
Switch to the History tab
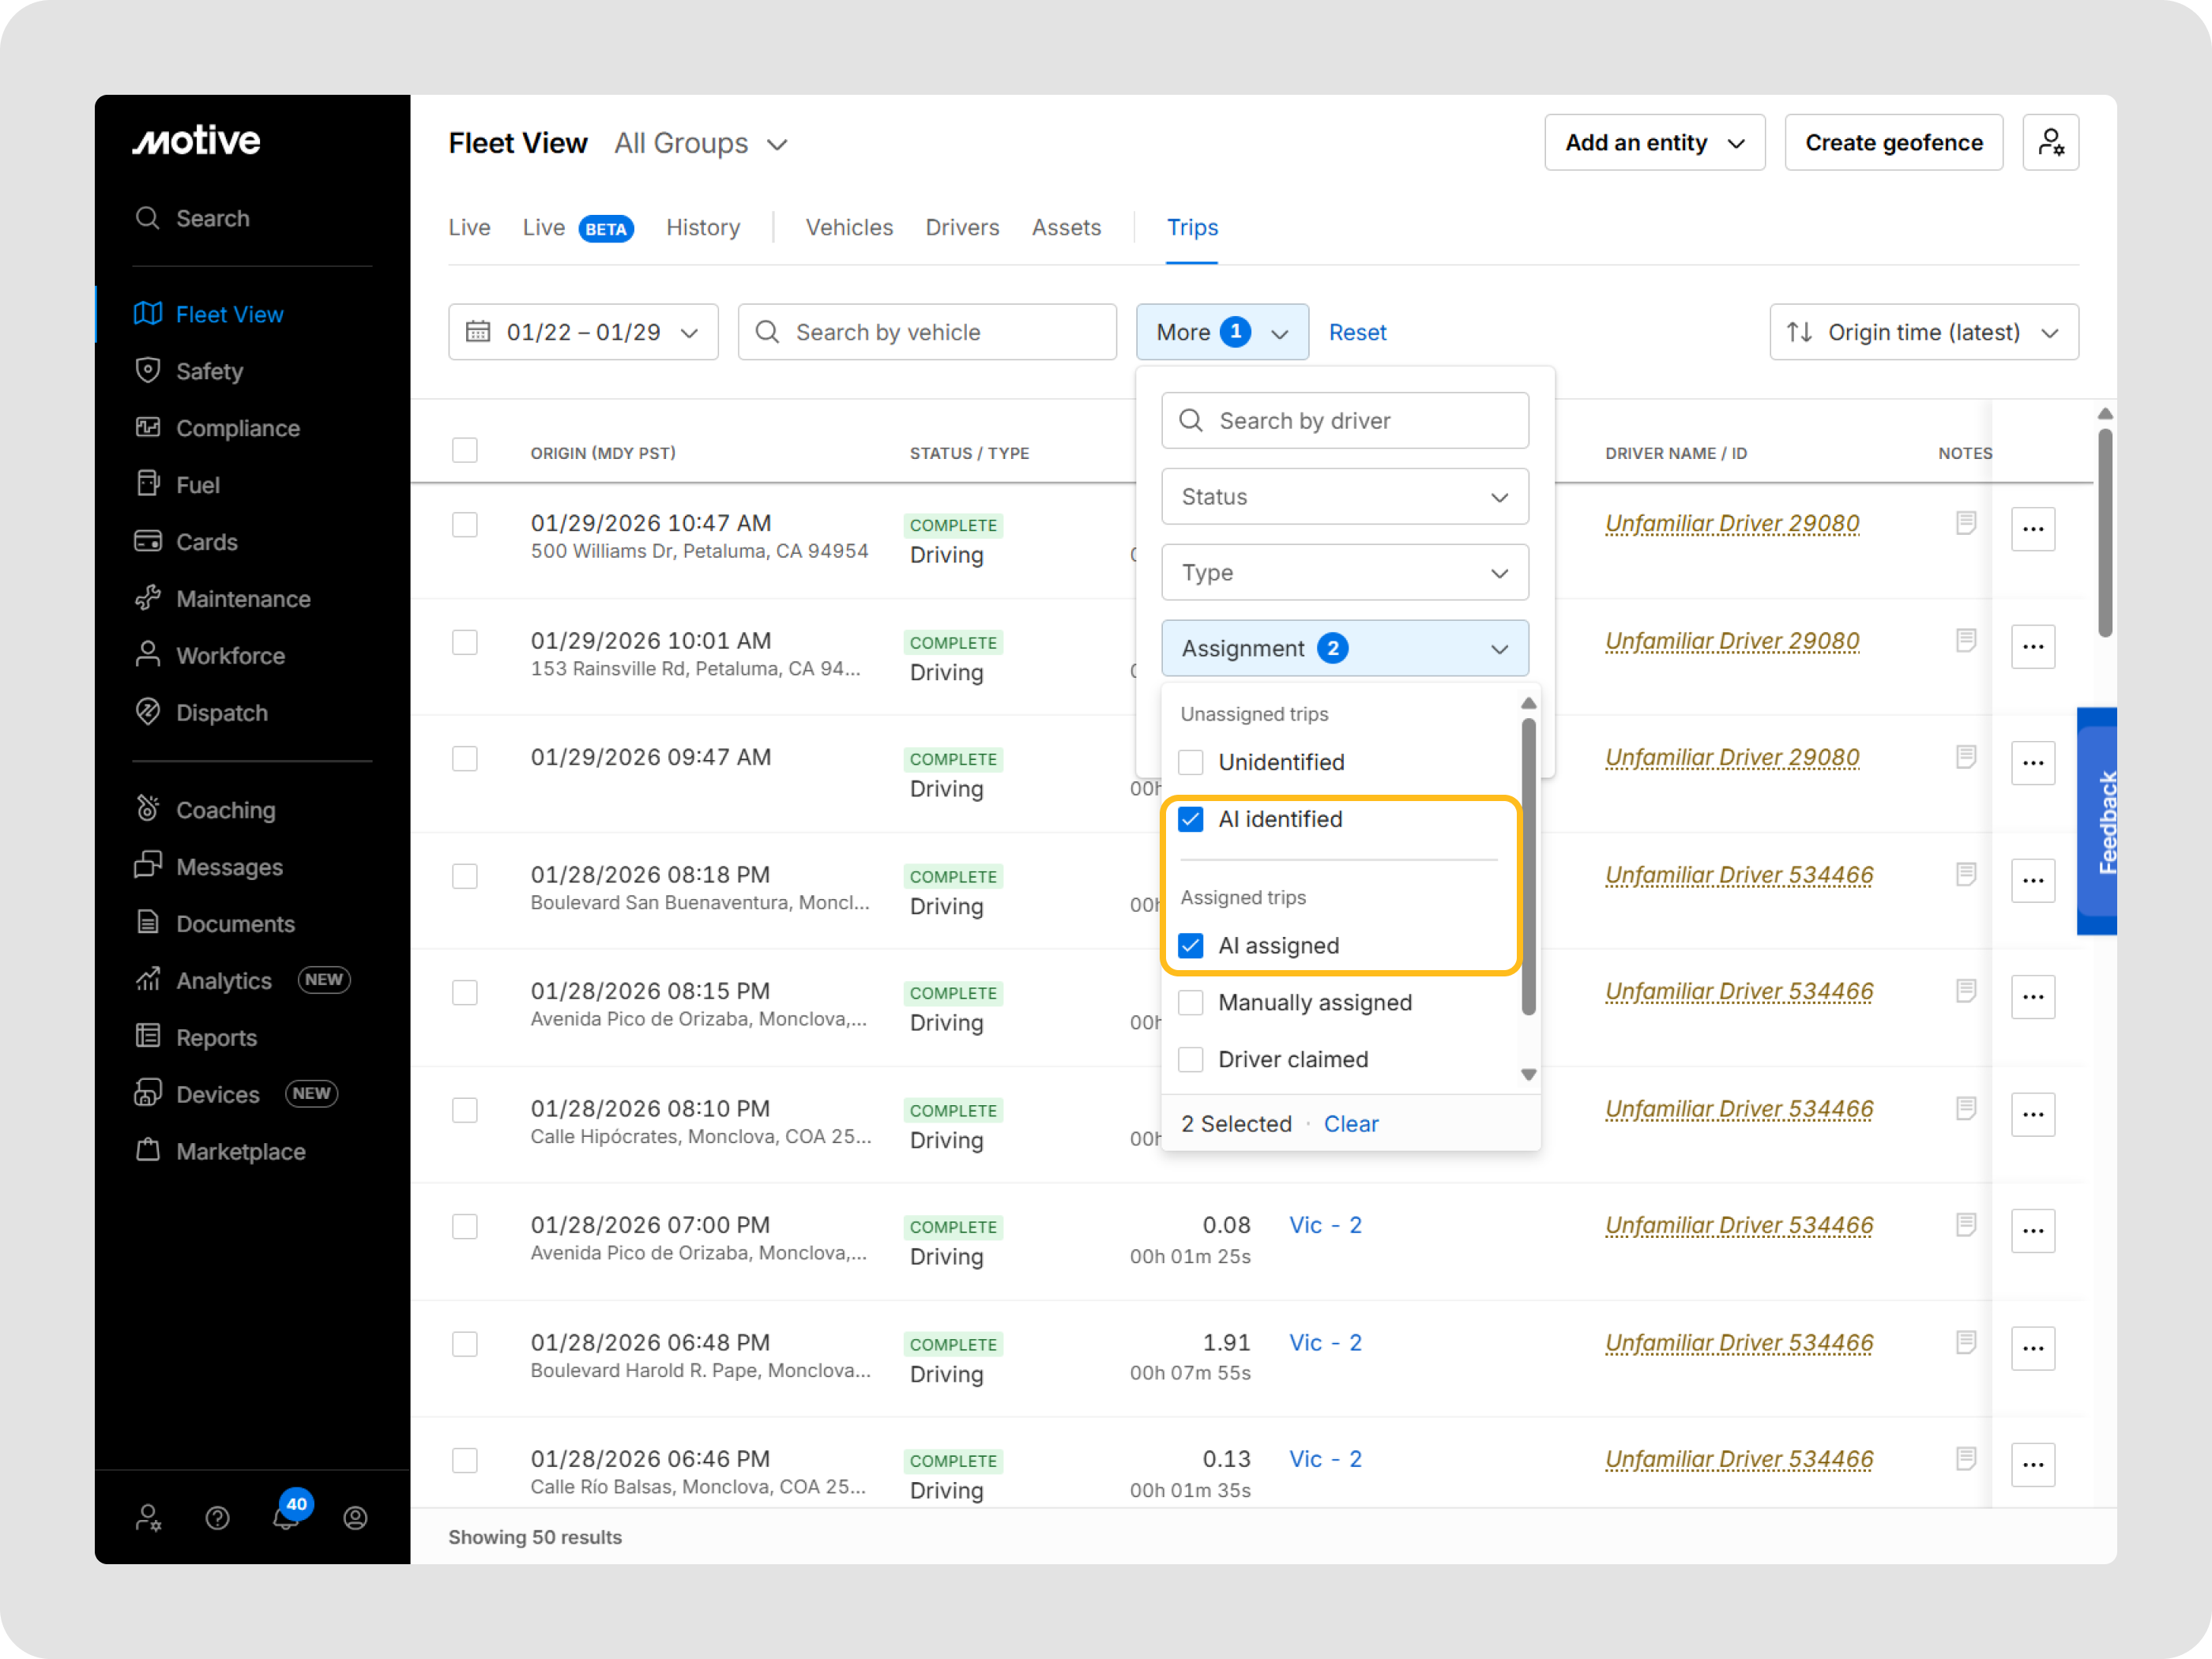pos(703,228)
